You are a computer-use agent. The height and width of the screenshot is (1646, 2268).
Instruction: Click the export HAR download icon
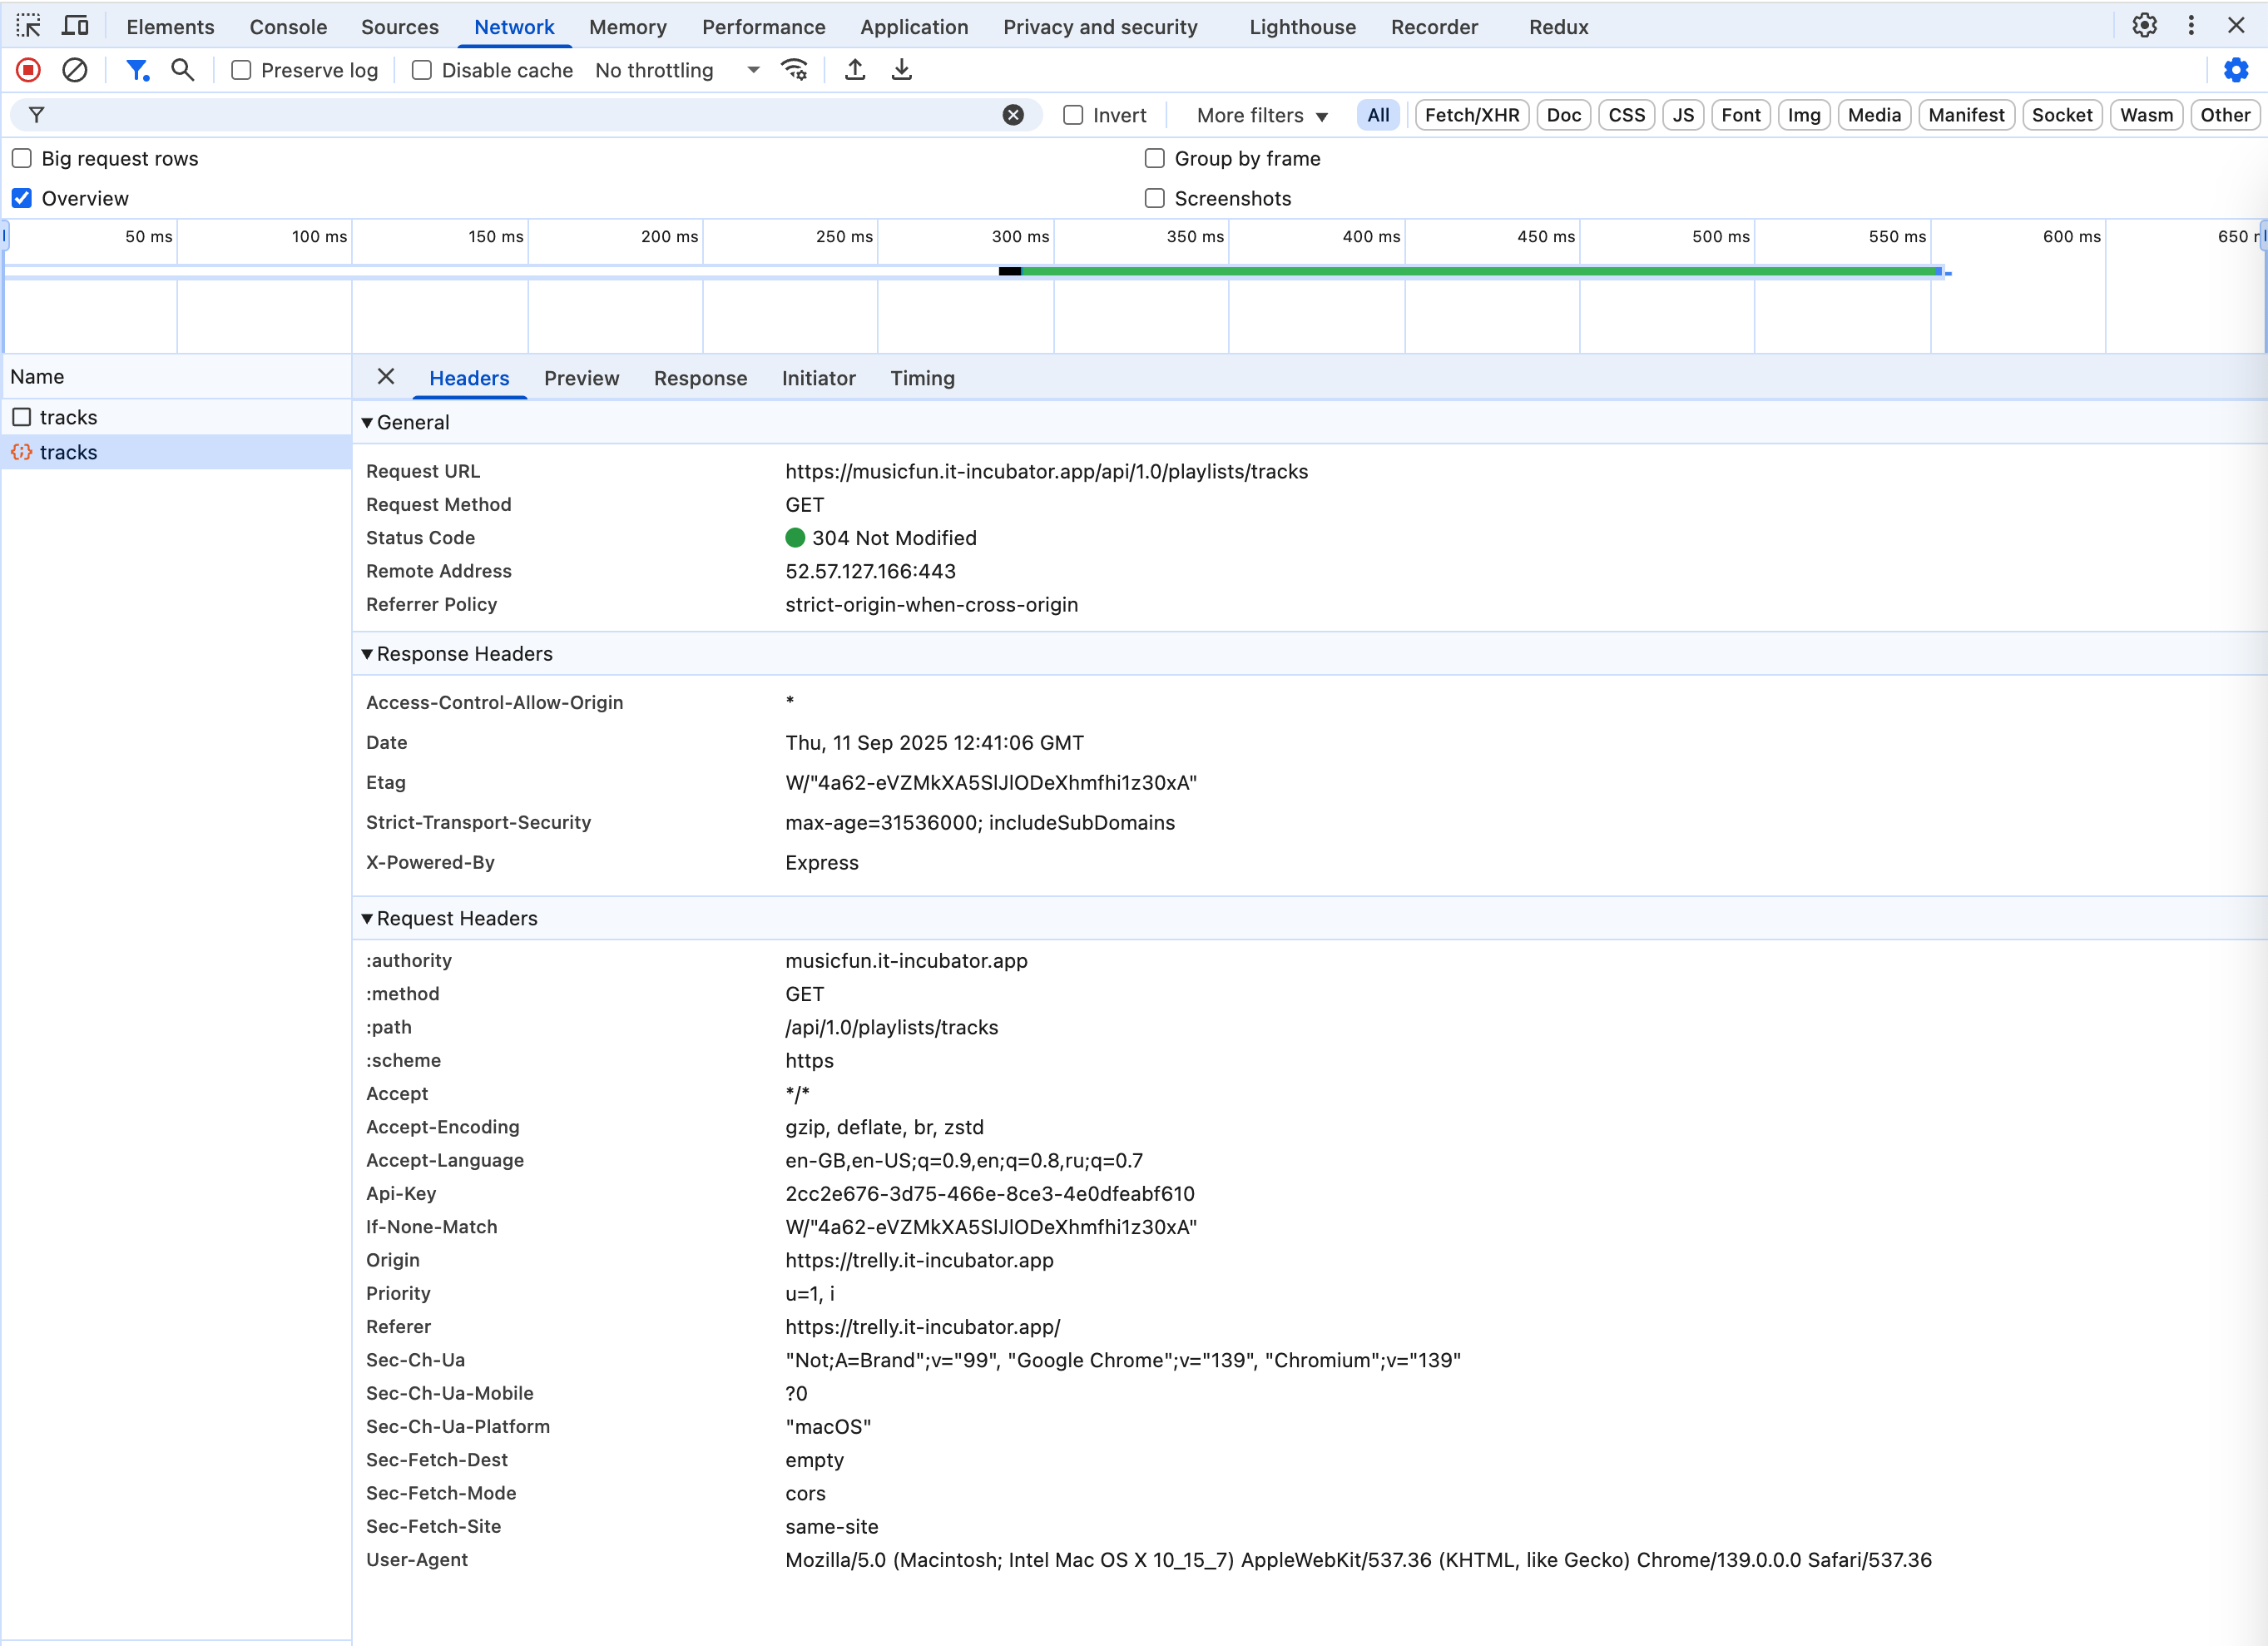point(902,70)
